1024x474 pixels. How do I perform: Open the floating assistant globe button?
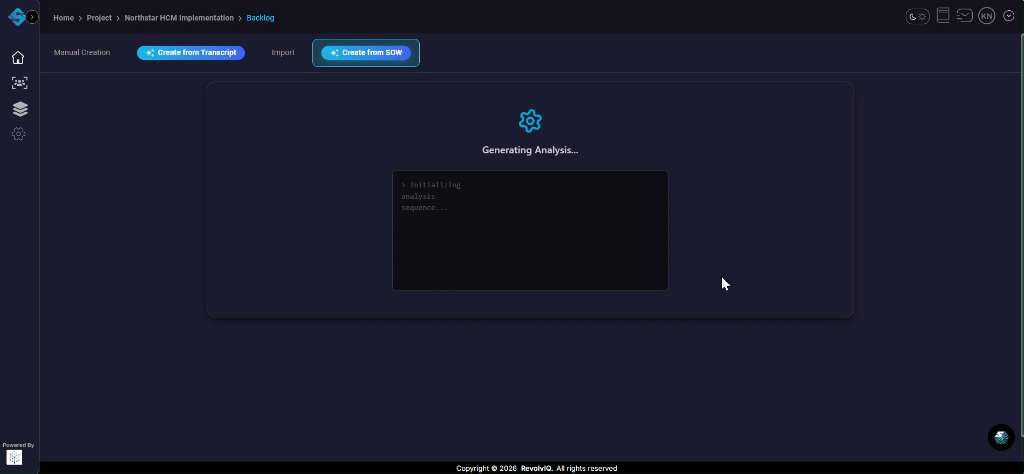[x=1001, y=437]
